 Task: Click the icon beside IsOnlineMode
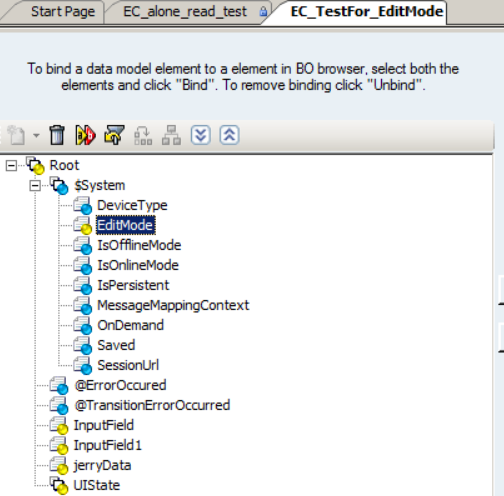(82, 266)
